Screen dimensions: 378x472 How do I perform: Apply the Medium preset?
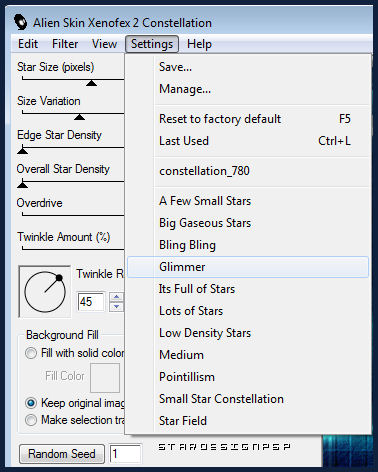(x=248, y=355)
